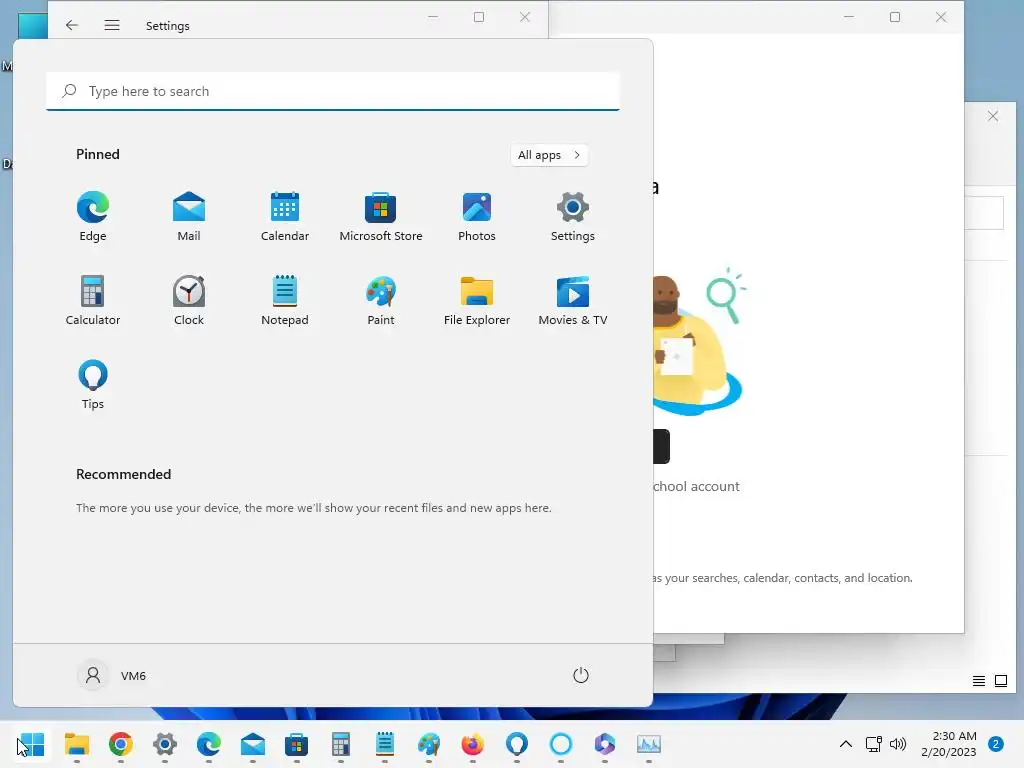
Task: Launch Movies & TV from pinned apps
Action: tap(573, 301)
